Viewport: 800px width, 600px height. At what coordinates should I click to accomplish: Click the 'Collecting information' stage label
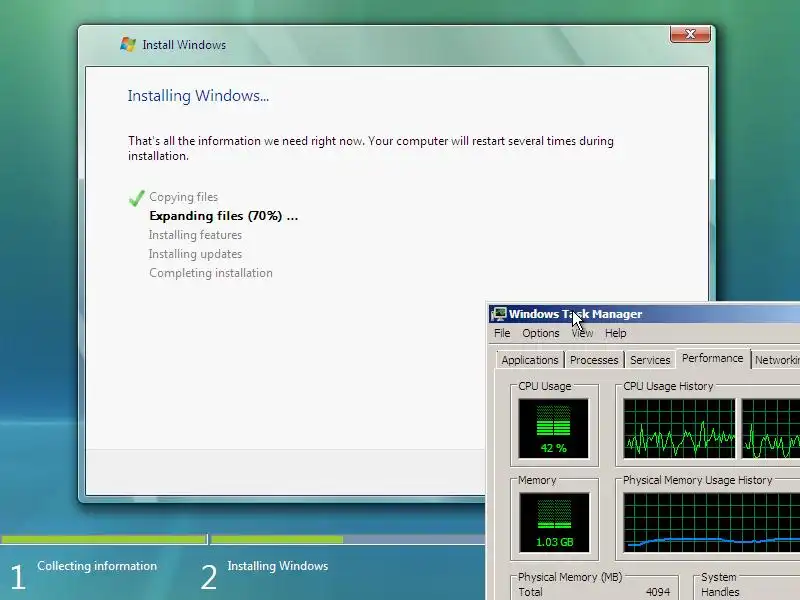(97, 566)
